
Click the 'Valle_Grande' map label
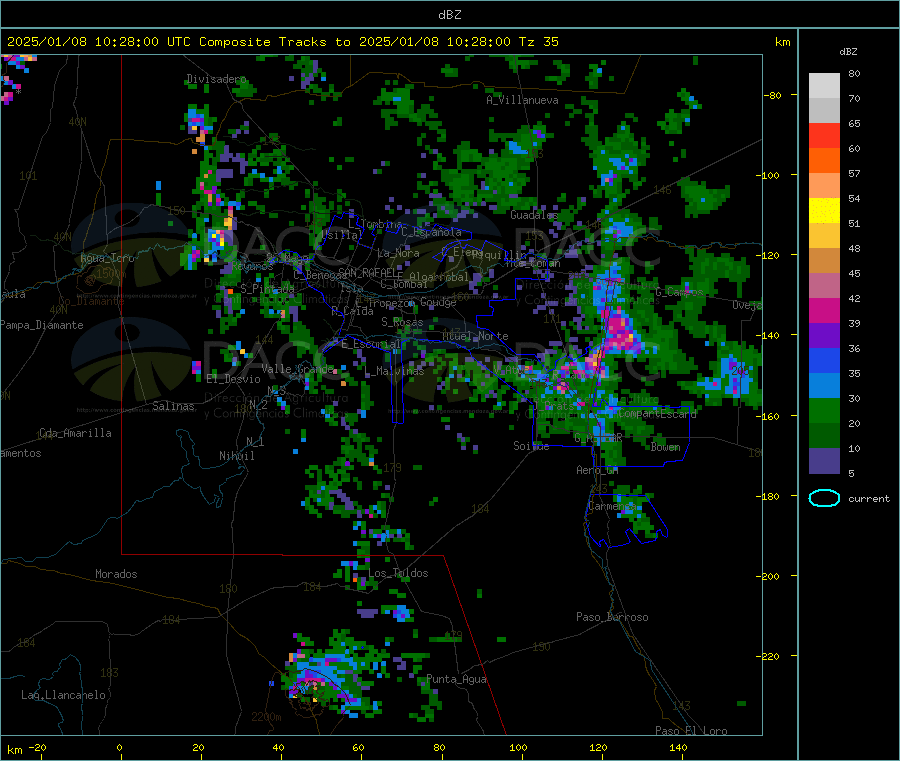[297, 368]
